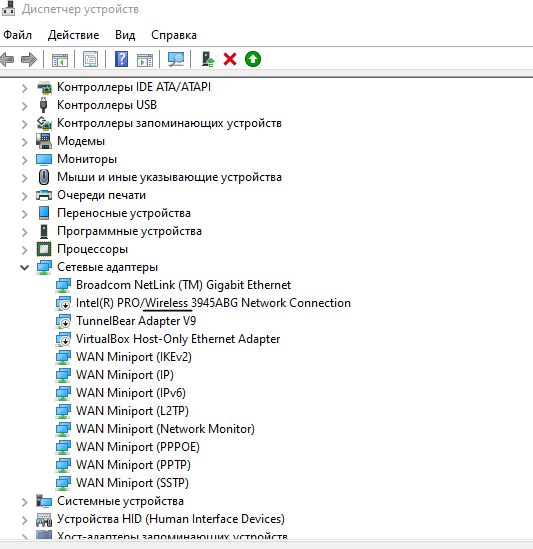Expand Контроллеры IDE ATA/ATAPI node
533x549 pixels.
25,88
